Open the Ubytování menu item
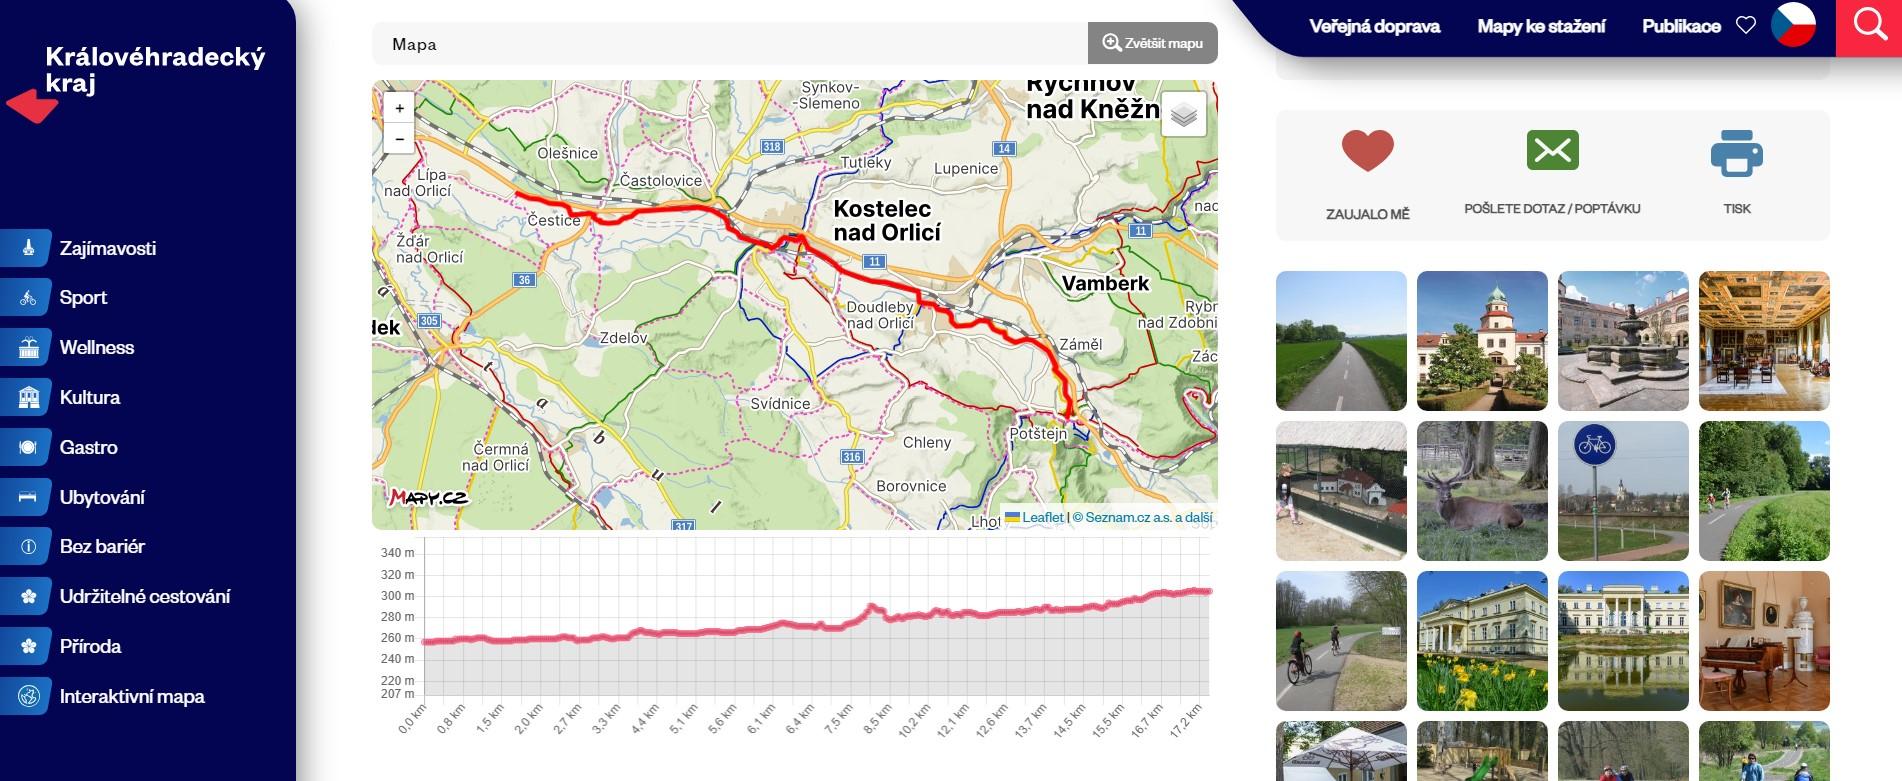 coord(102,497)
